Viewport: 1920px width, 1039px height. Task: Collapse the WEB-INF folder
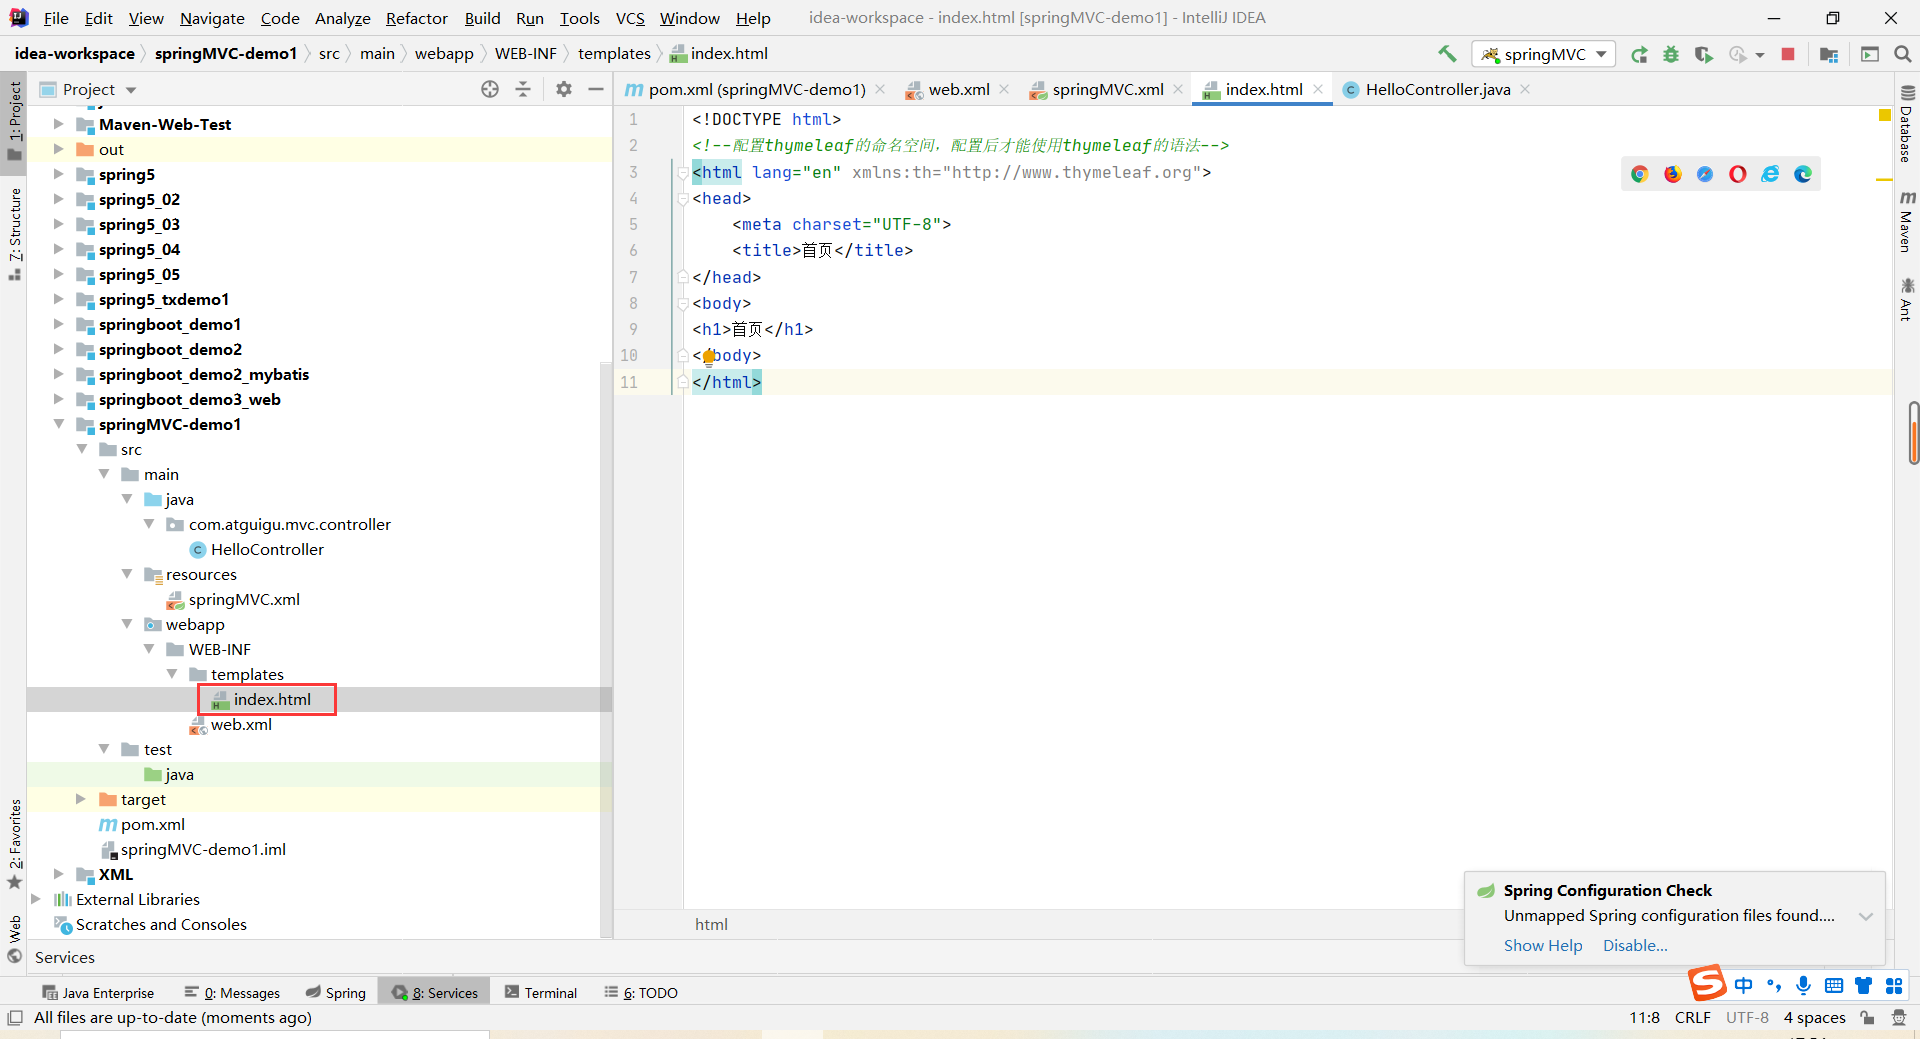(x=149, y=649)
